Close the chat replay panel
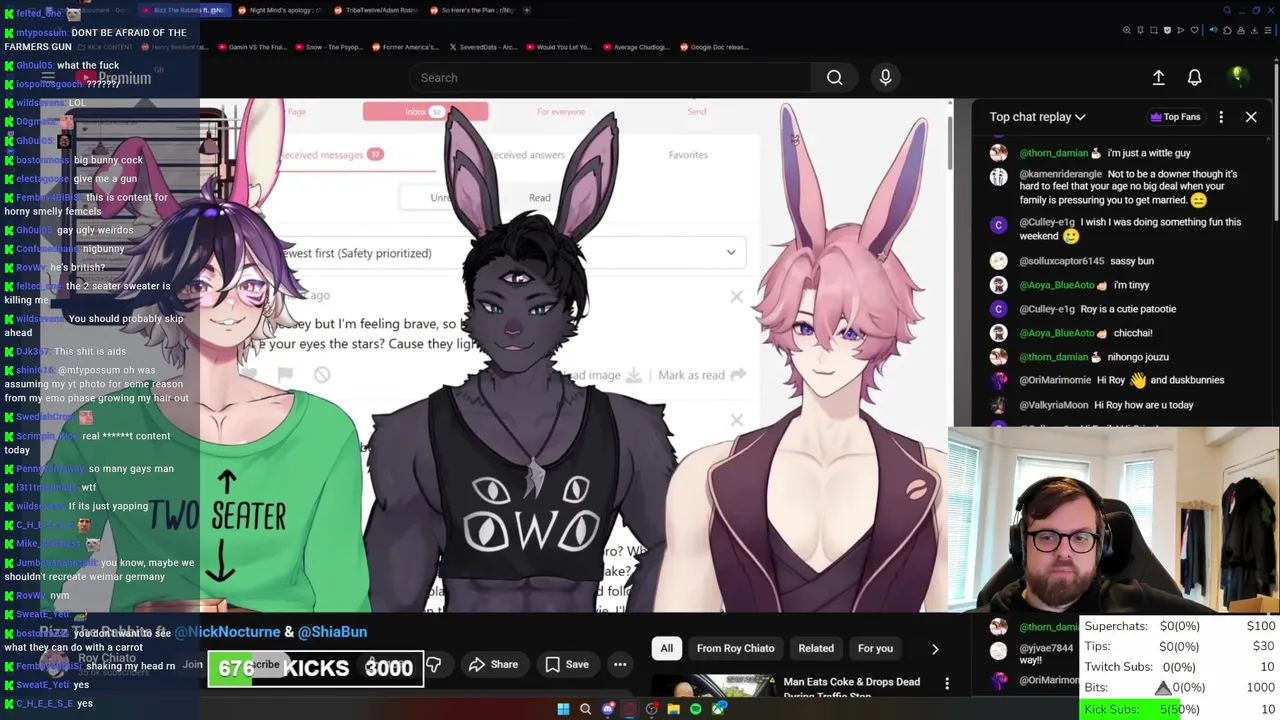Image resolution: width=1280 pixels, height=720 pixels. coord(1251,117)
